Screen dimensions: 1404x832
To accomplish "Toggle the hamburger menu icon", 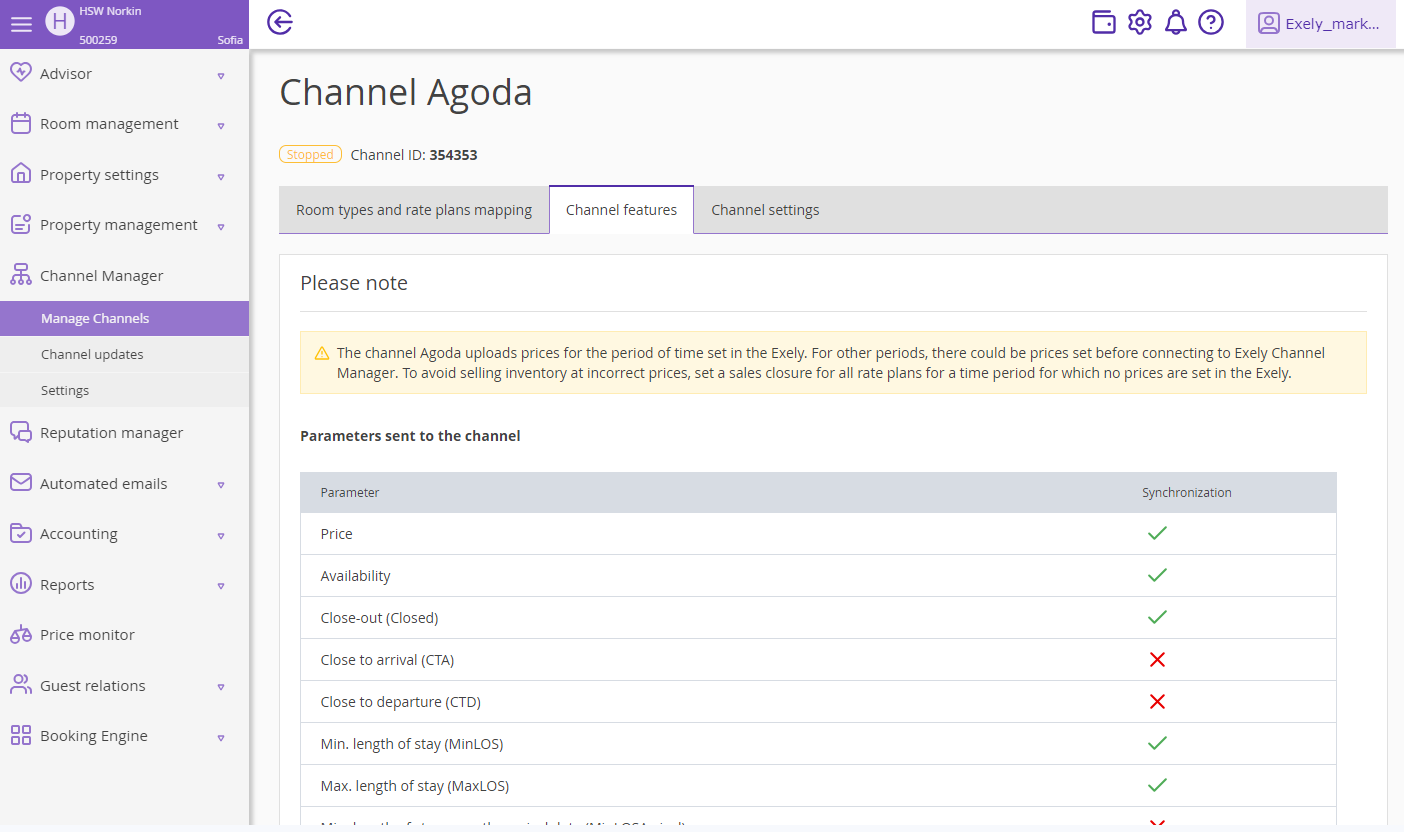I will tap(21, 24).
